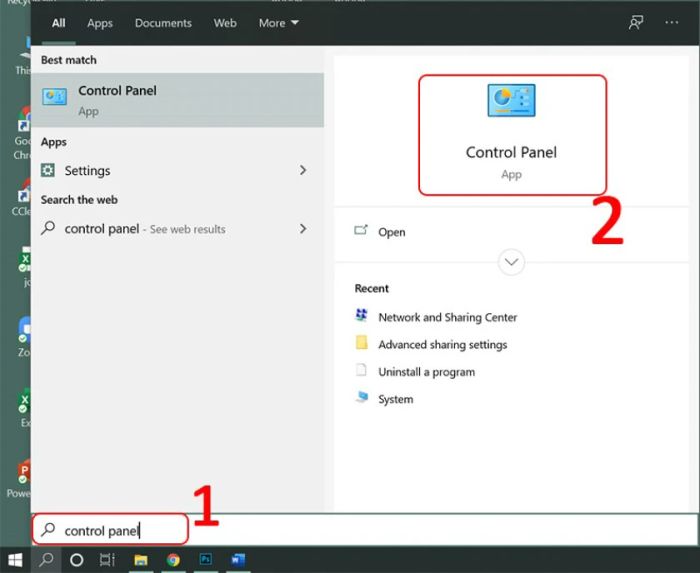Select Settings app result
Viewport: 700px width, 573px height.
point(177,170)
